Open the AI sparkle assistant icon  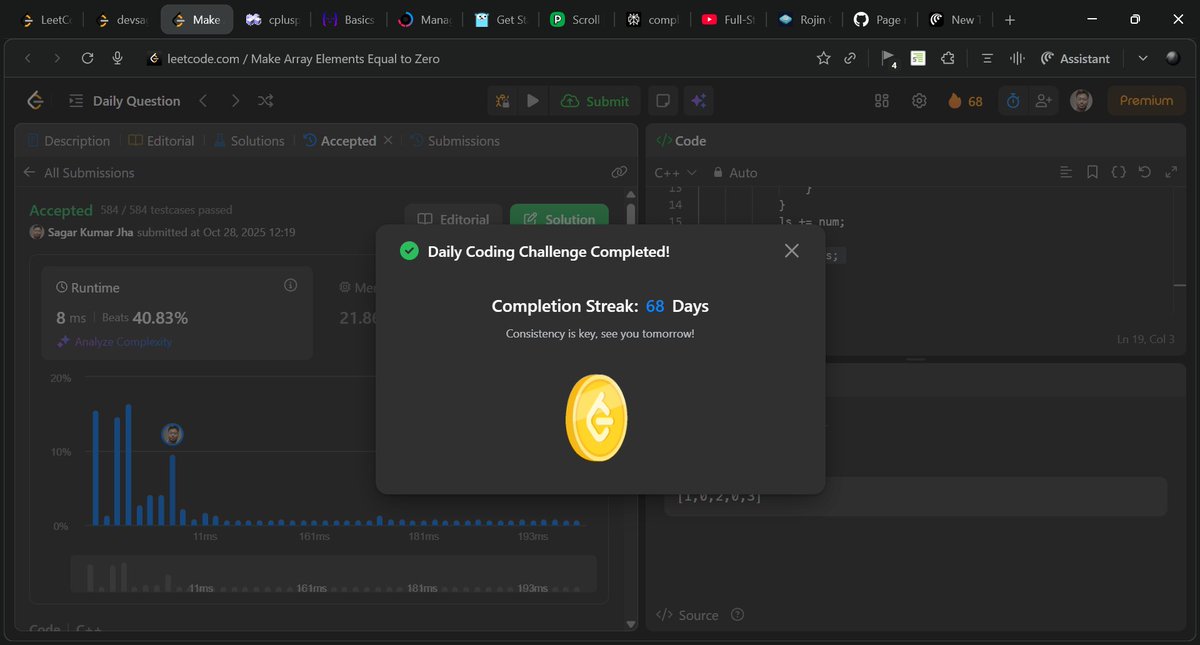[x=698, y=101]
